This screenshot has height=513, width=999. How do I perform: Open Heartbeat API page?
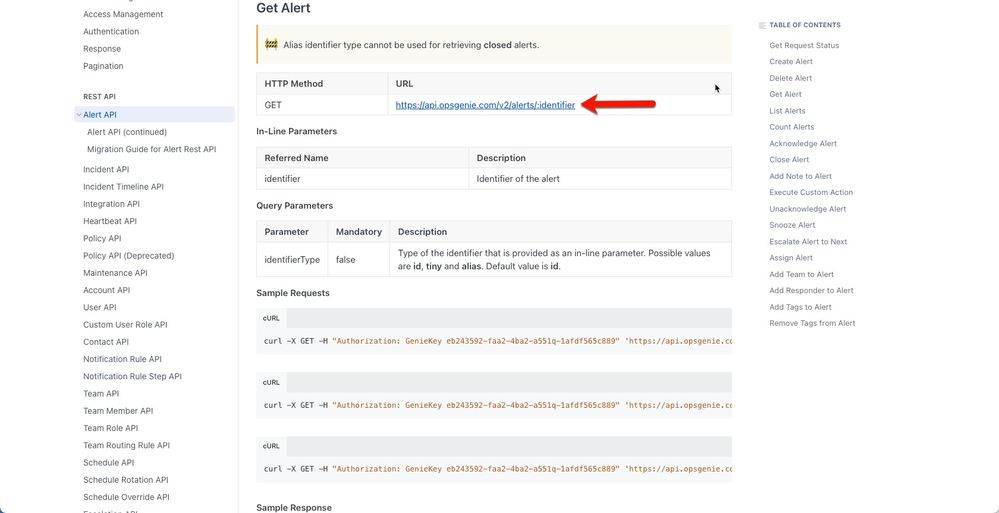pos(110,221)
